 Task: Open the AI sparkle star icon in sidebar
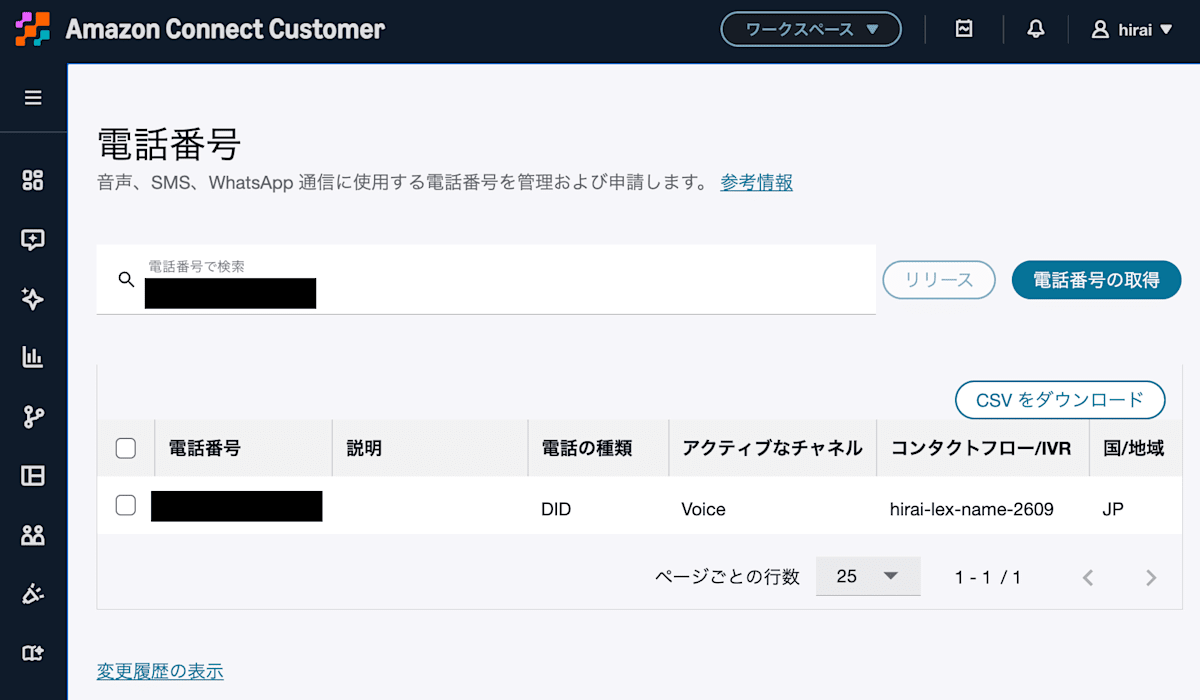point(33,299)
